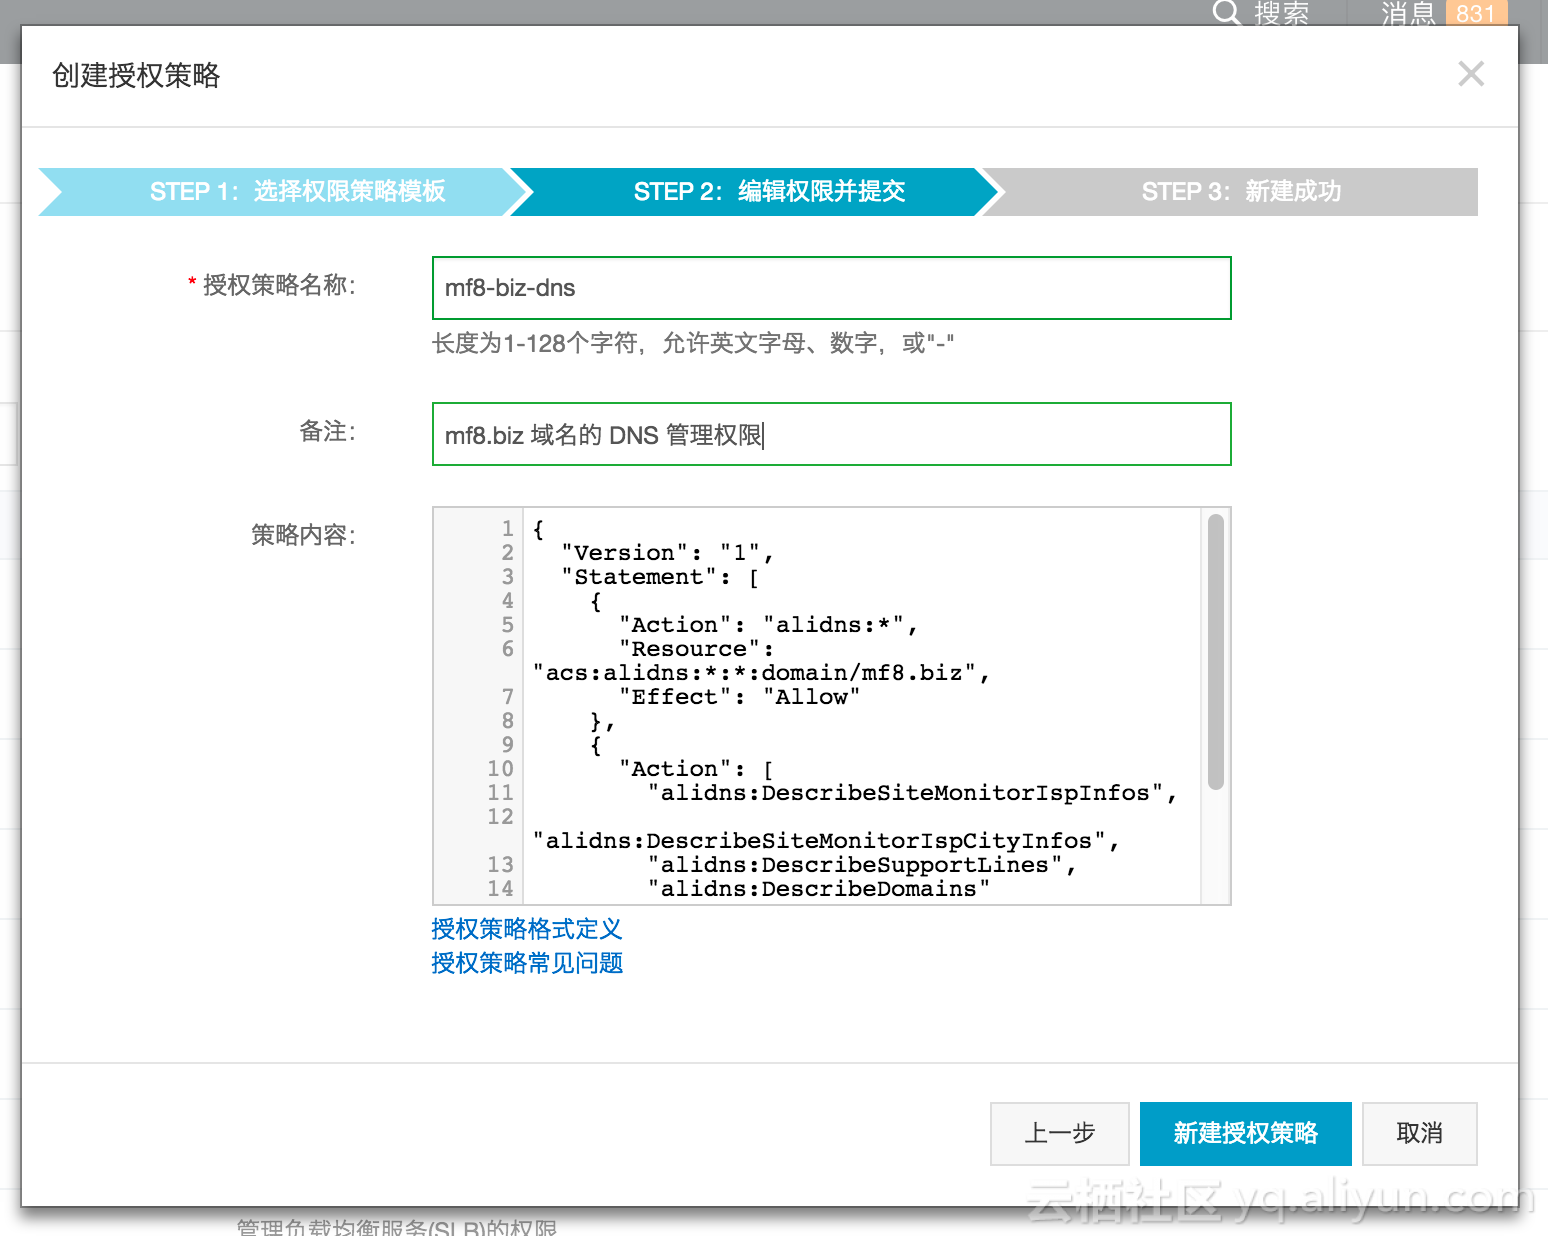
Task: Click the 新建授权策略 button
Action: pos(1246,1134)
